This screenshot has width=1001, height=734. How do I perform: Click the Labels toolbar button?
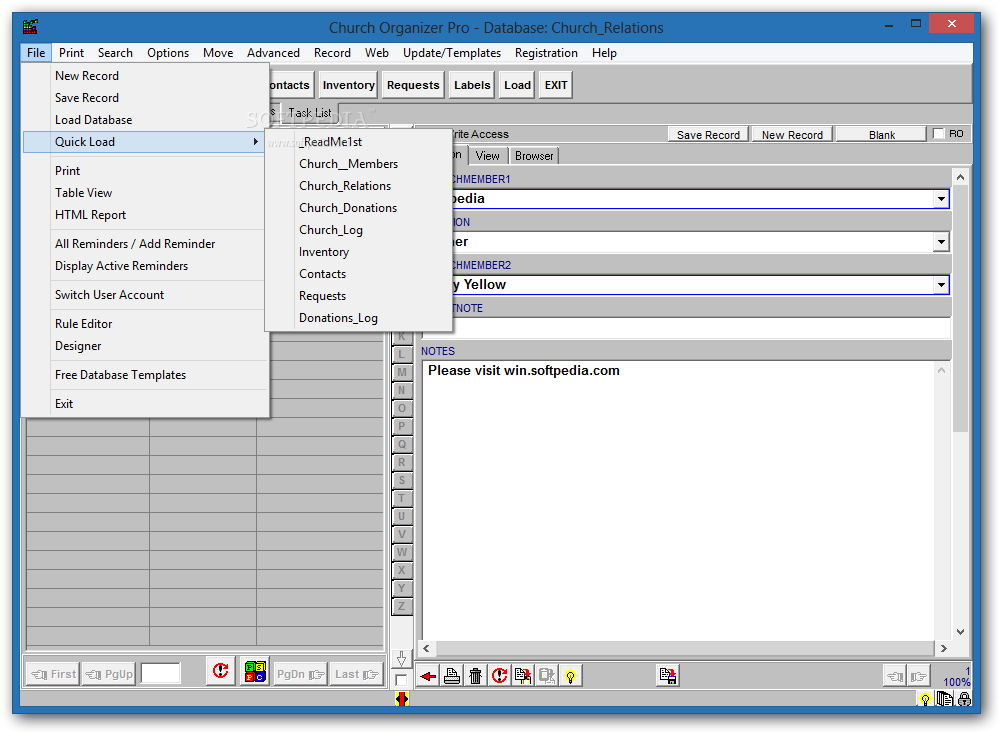click(472, 85)
